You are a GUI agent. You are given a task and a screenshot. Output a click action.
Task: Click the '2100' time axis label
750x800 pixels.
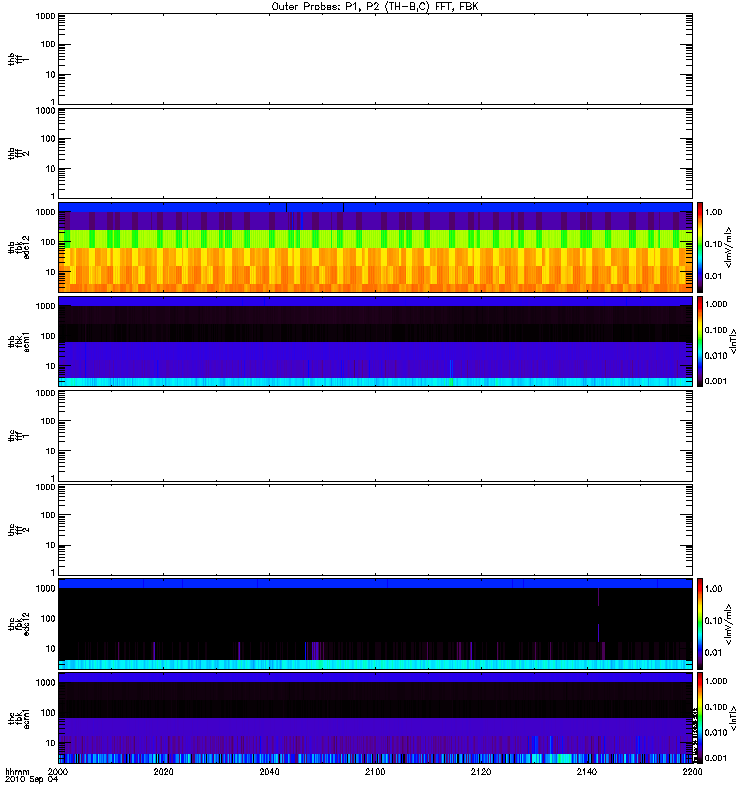[x=375, y=772]
